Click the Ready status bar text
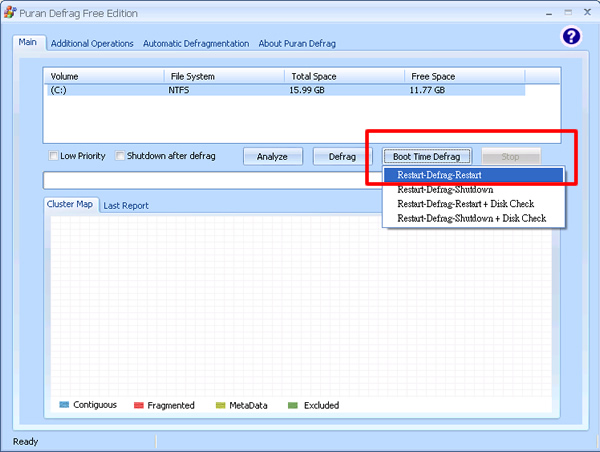This screenshot has width=600, height=452. click(25, 442)
